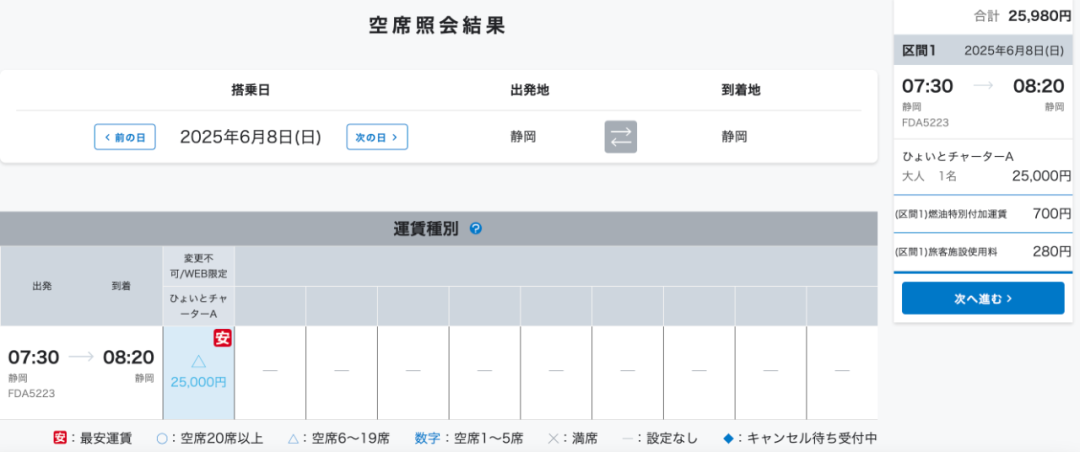The image size is (1080, 452).
Task: Click the 空席照会結果 page heading
Action: [437, 25]
